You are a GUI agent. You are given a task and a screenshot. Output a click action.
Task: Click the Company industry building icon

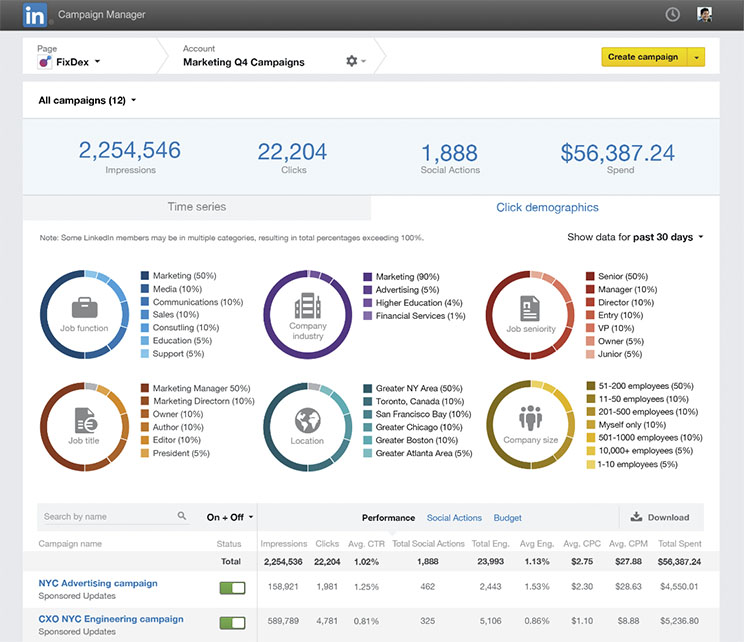tap(307, 306)
